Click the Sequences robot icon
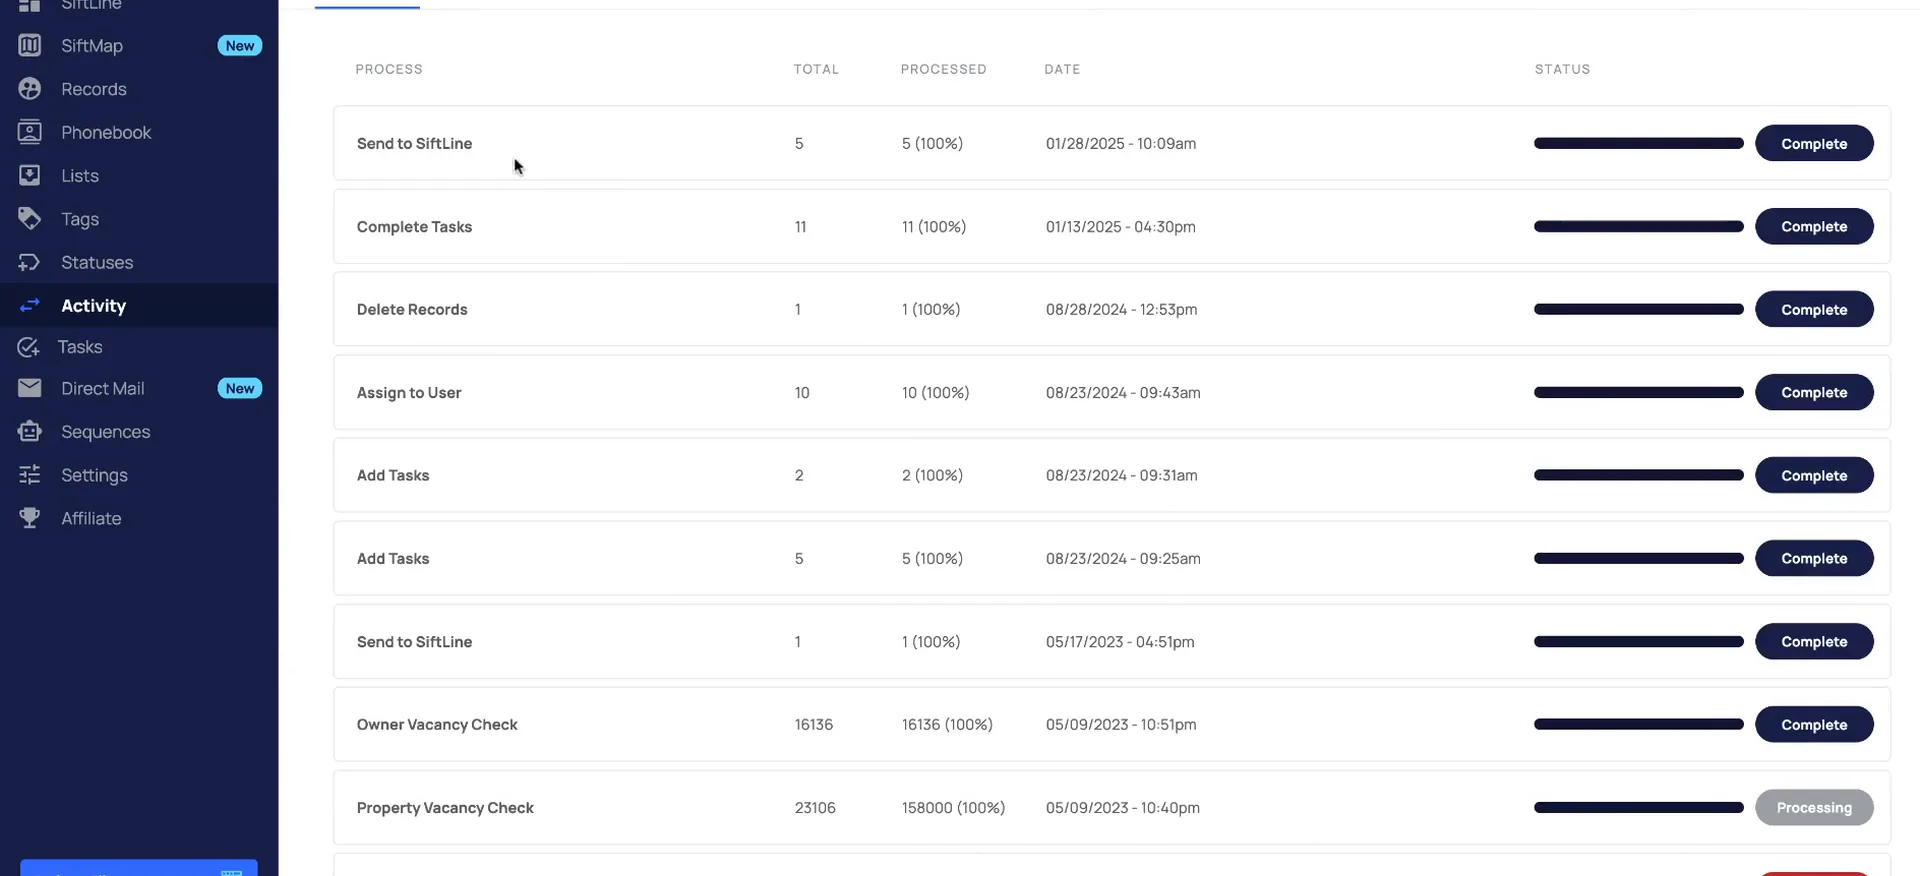1920x876 pixels. (x=30, y=431)
